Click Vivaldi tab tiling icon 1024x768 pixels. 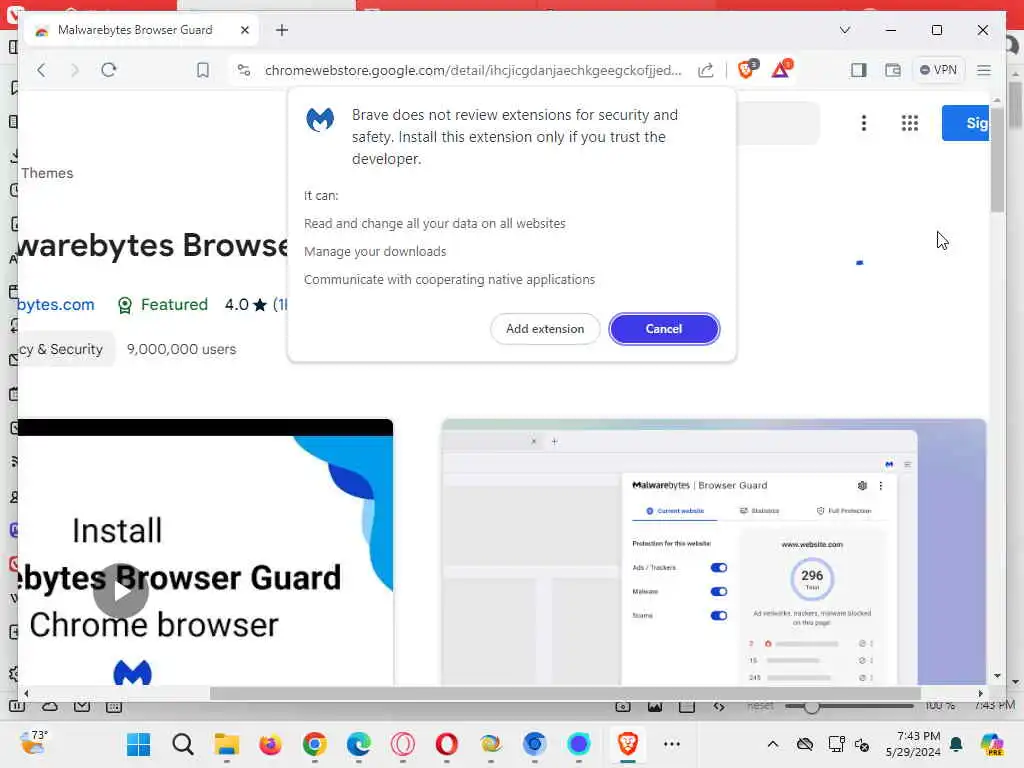point(687,707)
